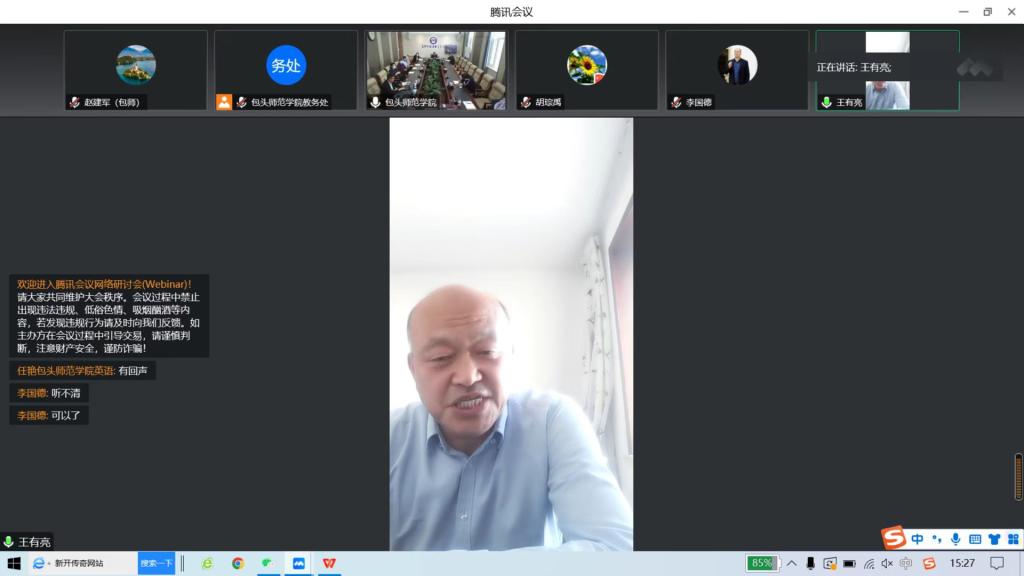Click the Sogou input voice microphone icon
The height and width of the screenshot is (576, 1024).
pyautogui.click(x=955, y=539)
